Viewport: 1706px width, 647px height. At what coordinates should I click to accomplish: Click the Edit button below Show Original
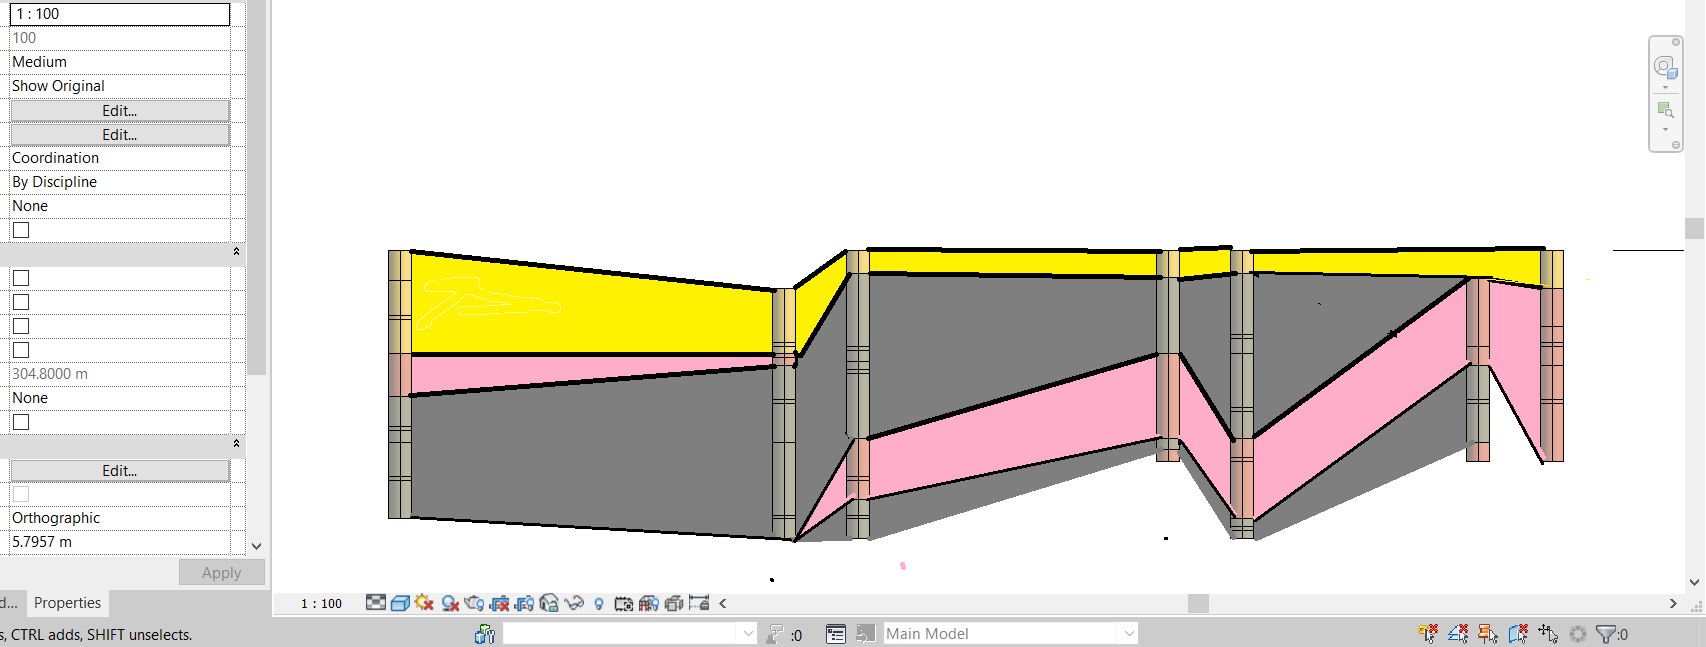click(x=120, y=110)
